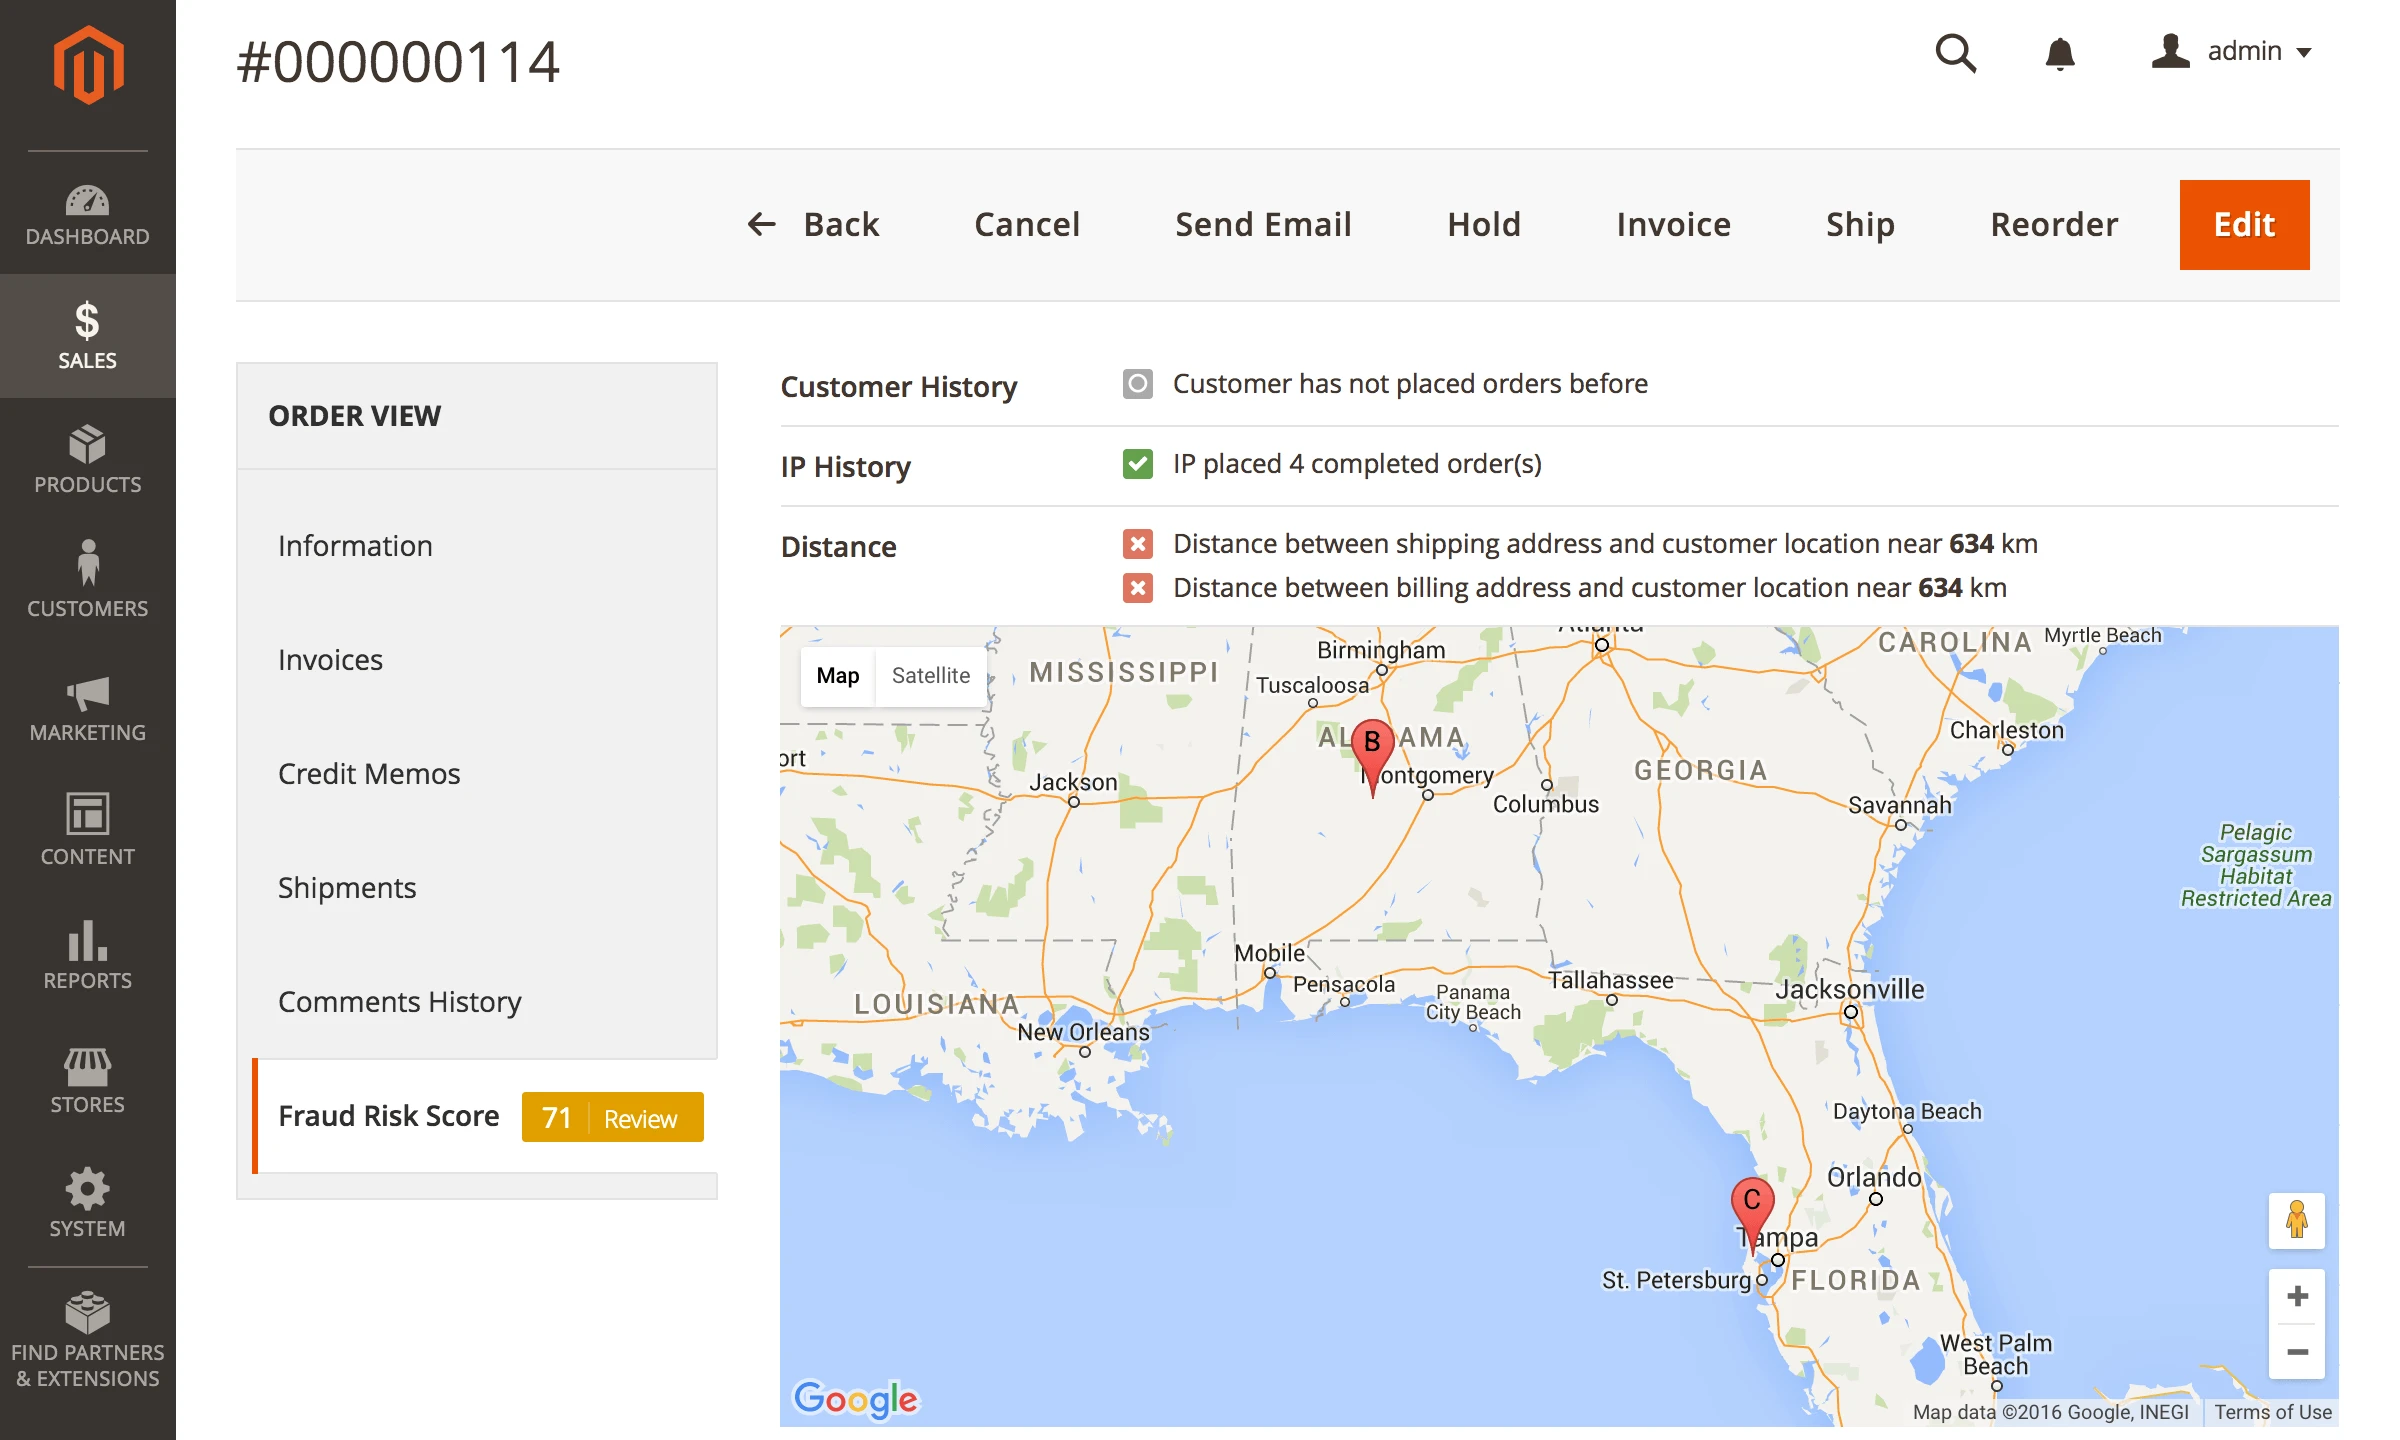The image size is (2400, 1440).
Task: Select the Reports bar chart icon
Action: pos(88,955)
